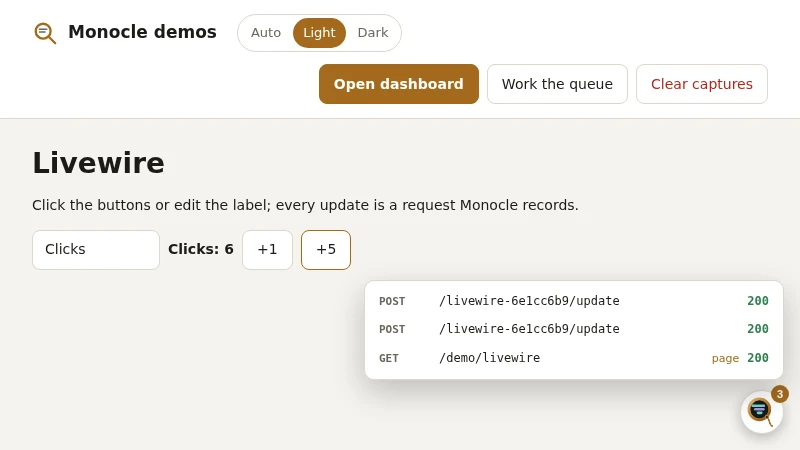
Task: Select the Light theme option
Action: point(319,33)
